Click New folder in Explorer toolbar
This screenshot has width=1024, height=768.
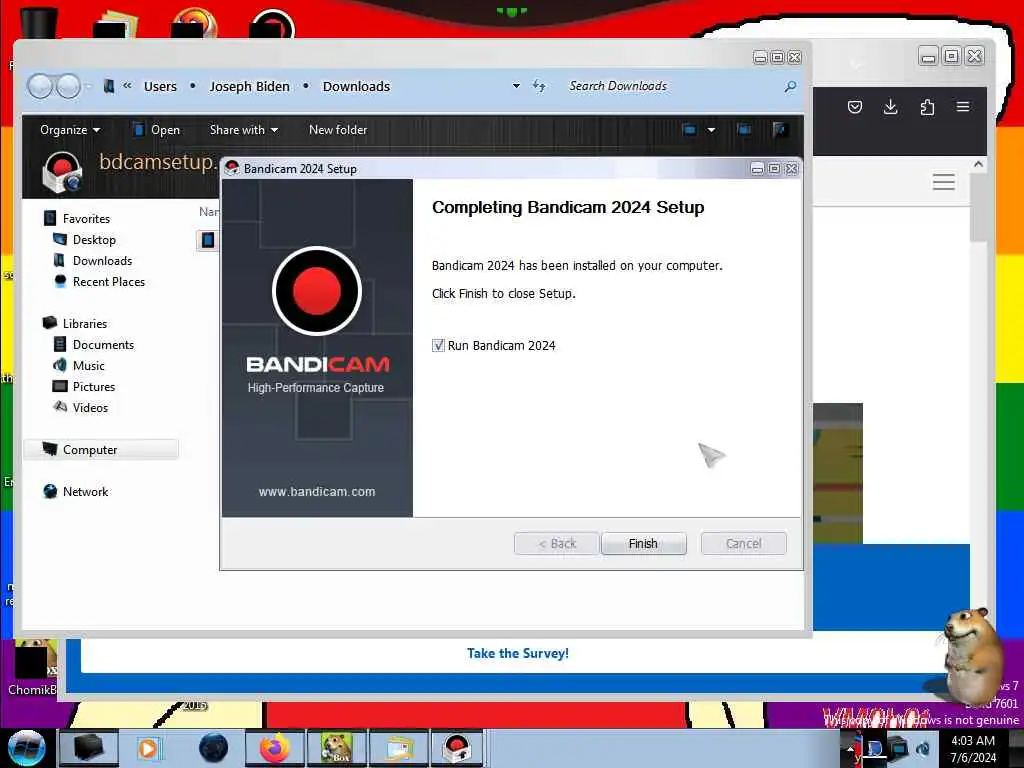pos(338,130)
